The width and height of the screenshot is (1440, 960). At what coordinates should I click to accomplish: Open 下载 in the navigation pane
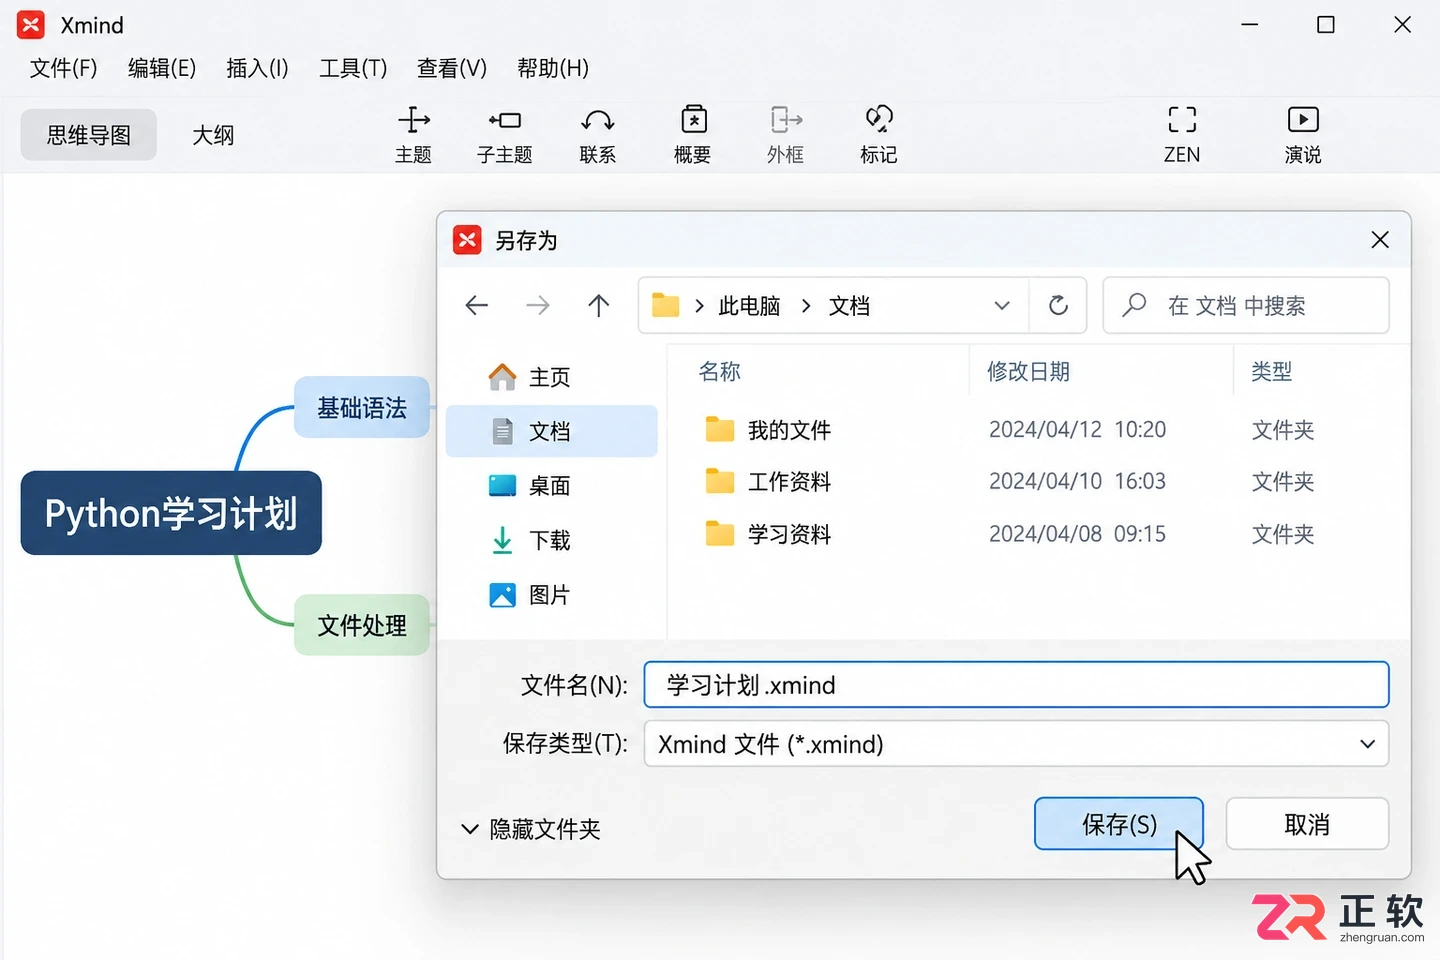552,540
